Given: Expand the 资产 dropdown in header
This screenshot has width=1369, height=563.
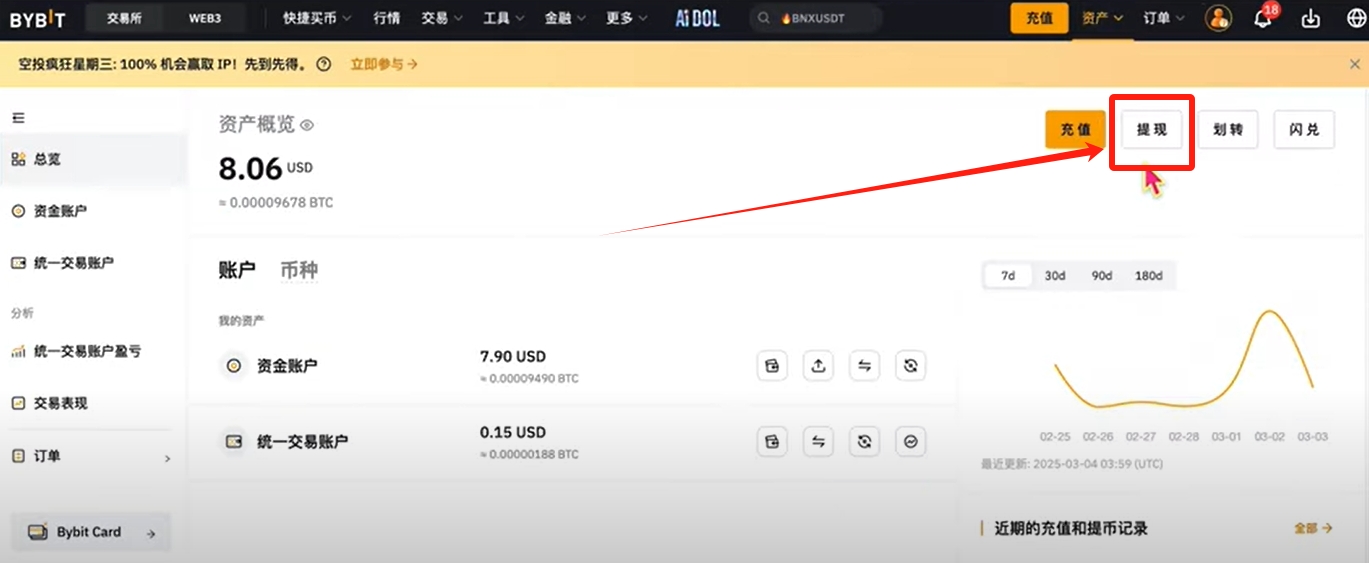Looking at the screenshot, I should click(1103, 18).
